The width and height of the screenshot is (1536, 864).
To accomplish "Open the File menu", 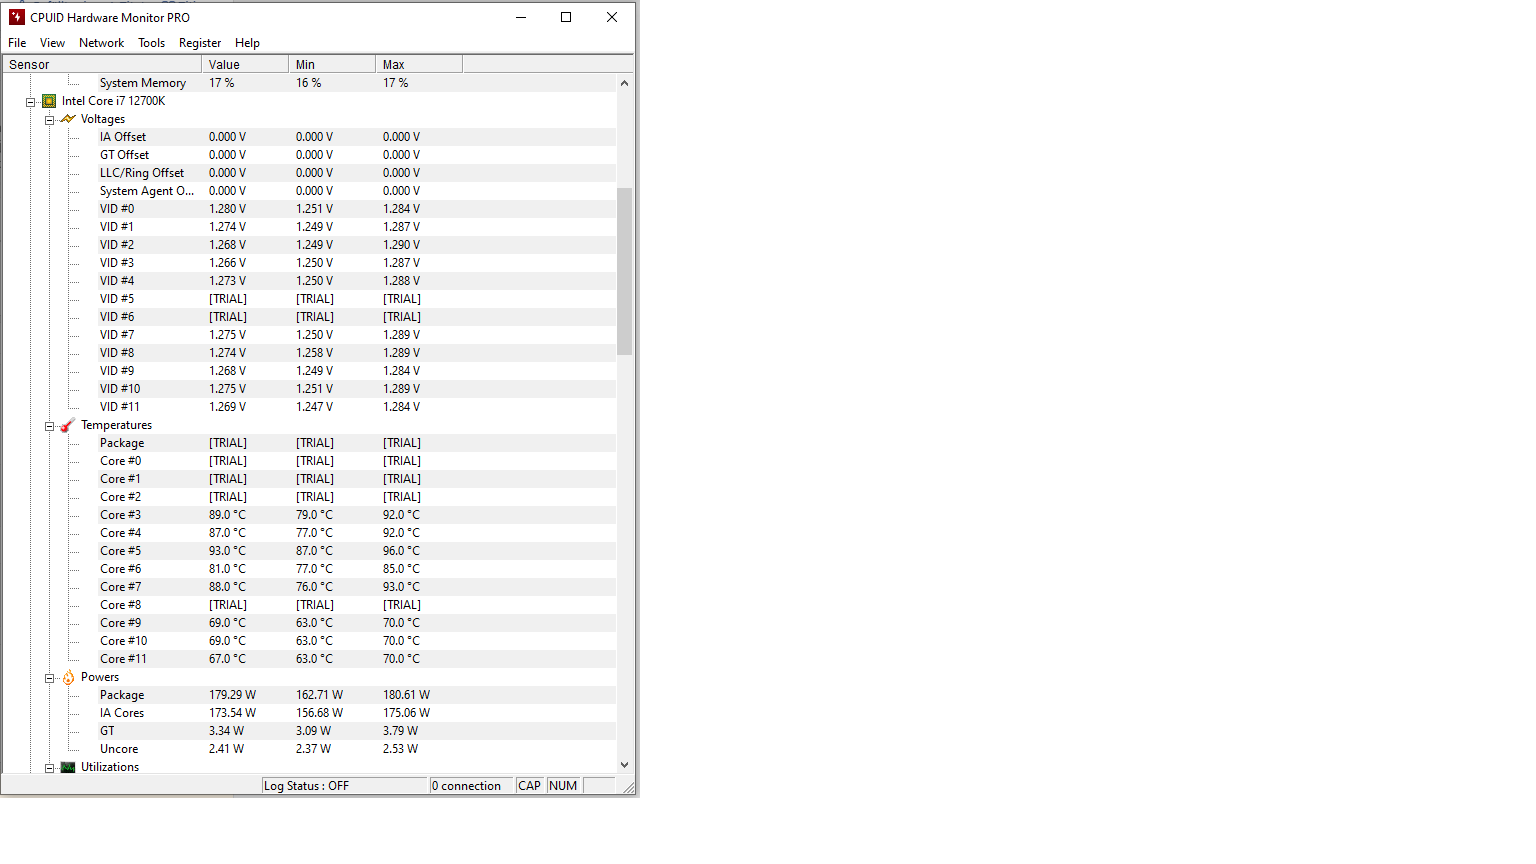I will point(17,43).
